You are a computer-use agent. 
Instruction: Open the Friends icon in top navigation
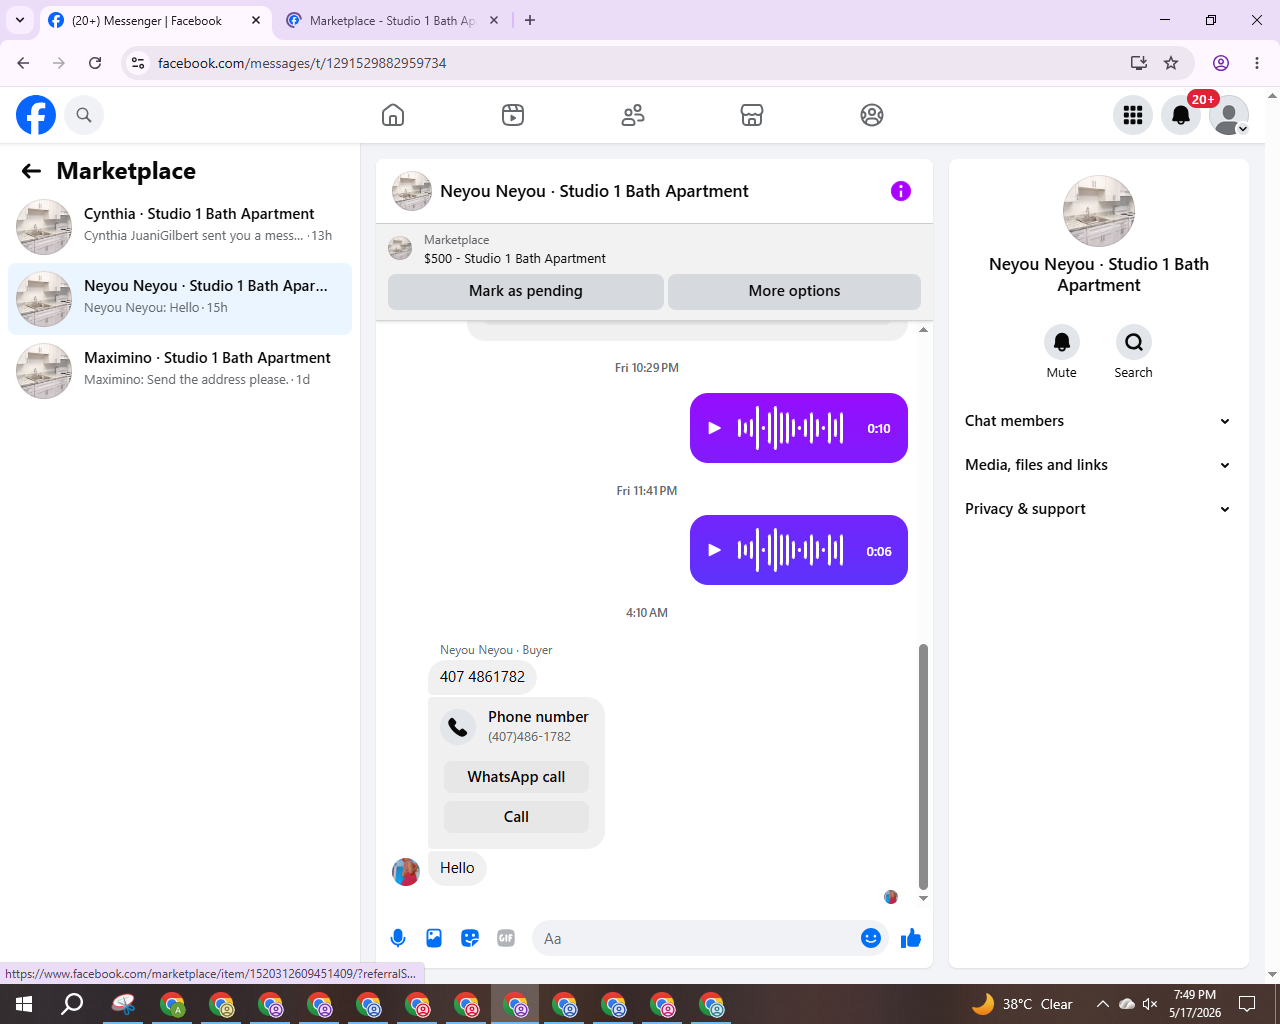633,115
